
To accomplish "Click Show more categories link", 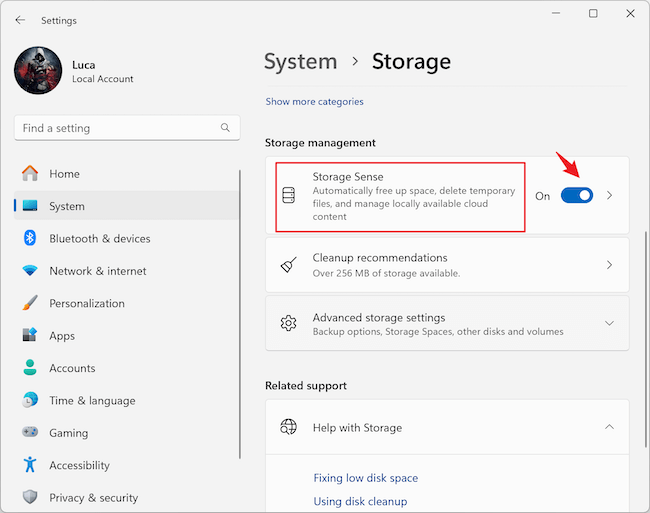I will (314, 102).
